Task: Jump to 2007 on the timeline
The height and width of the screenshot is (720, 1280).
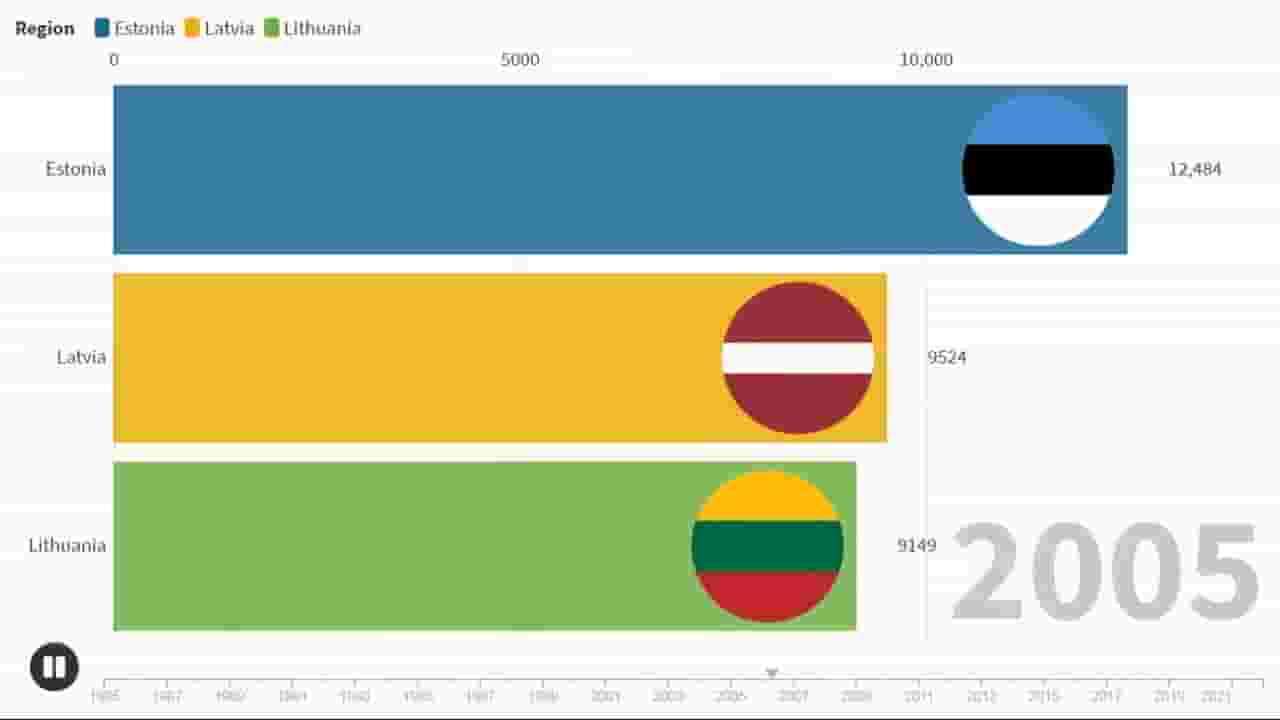Action: [794, 696]
